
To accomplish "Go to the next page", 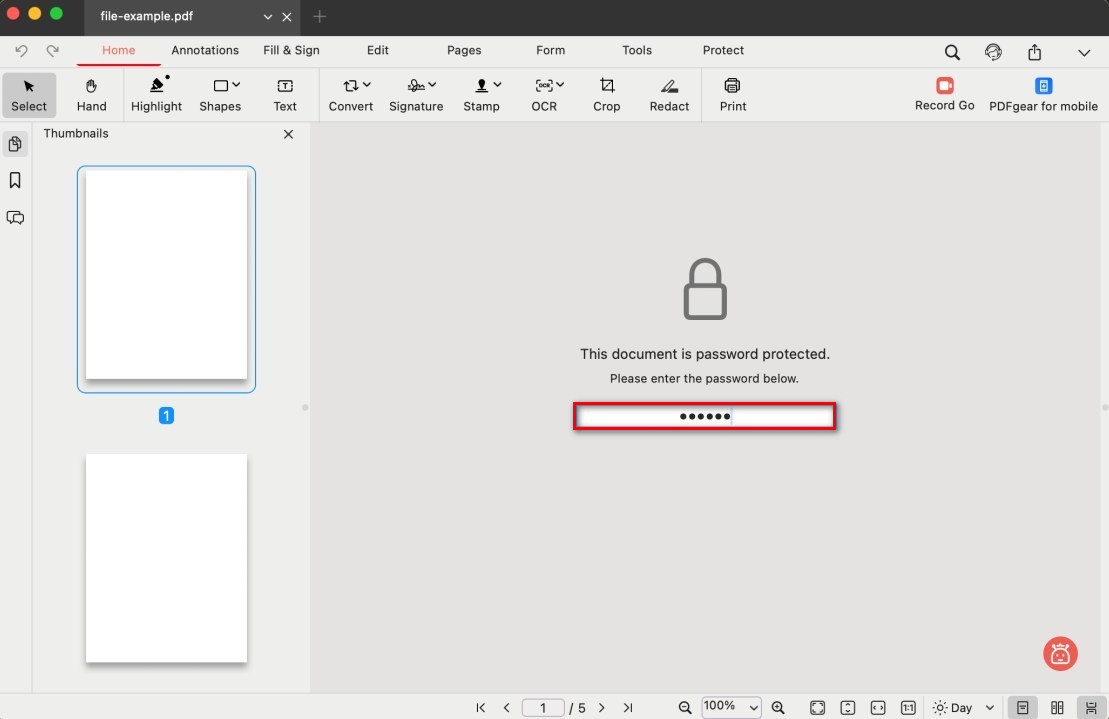I will 601,707.
